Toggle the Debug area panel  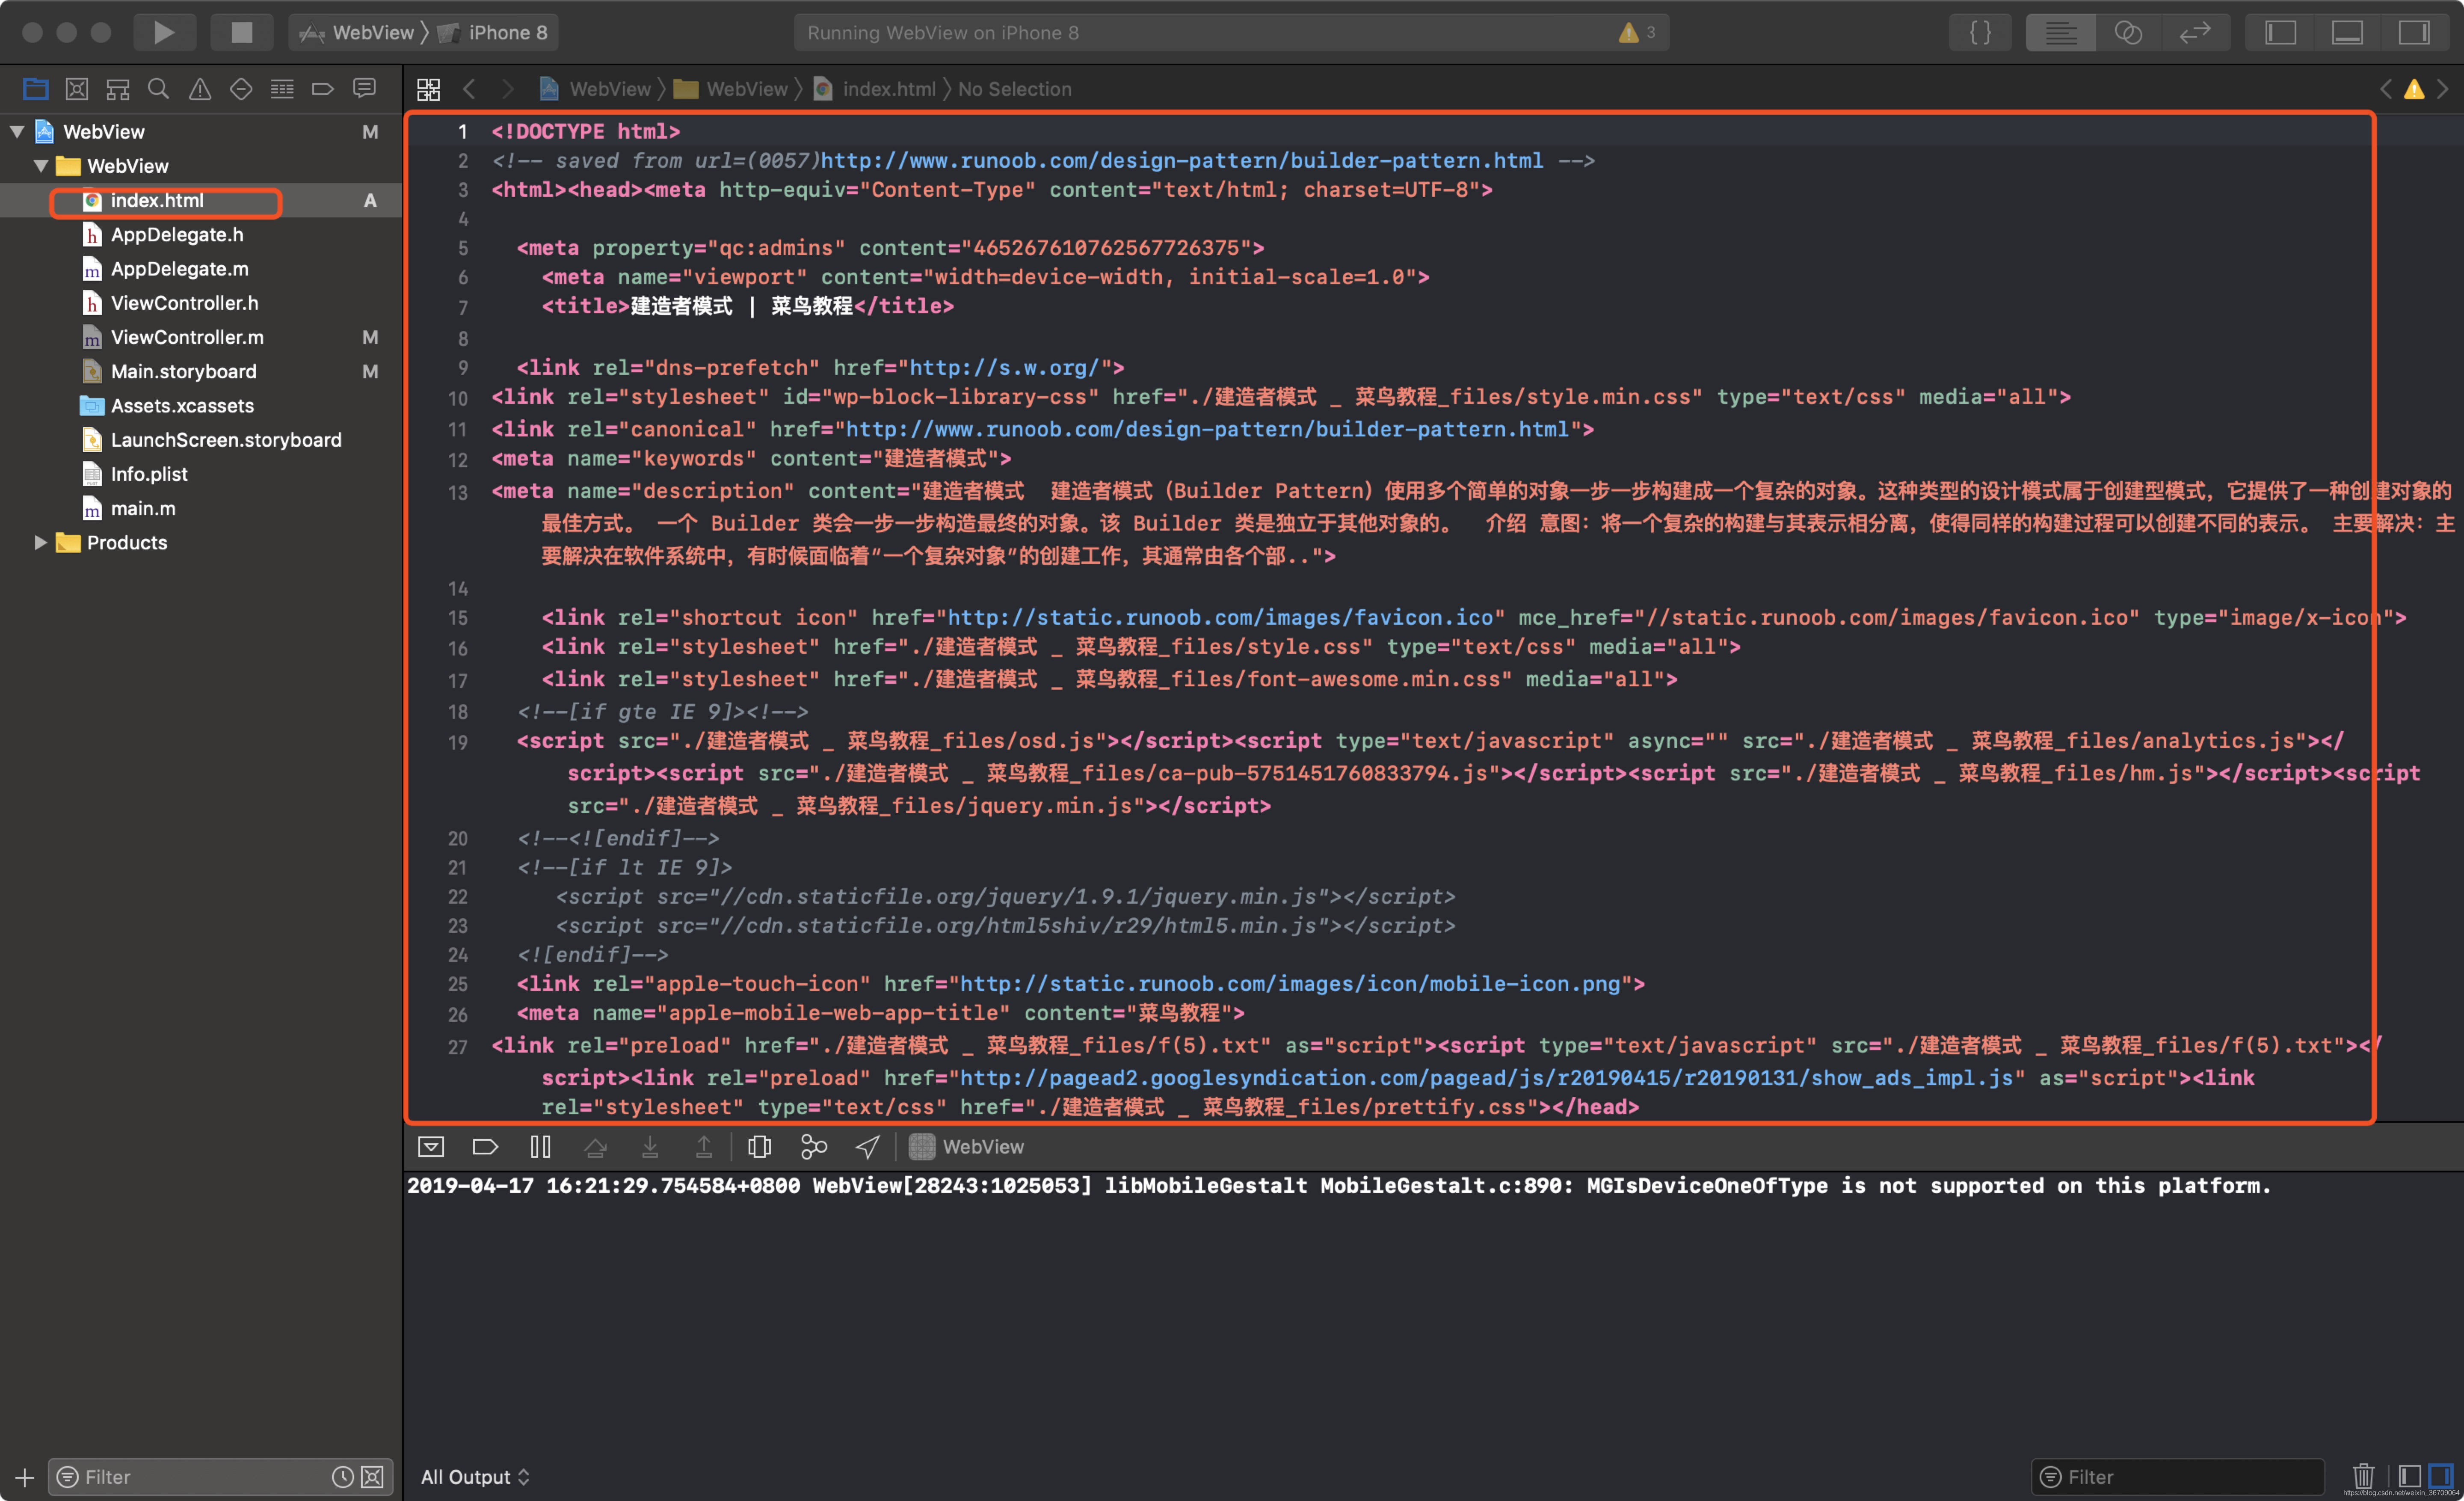[2347, 32]
